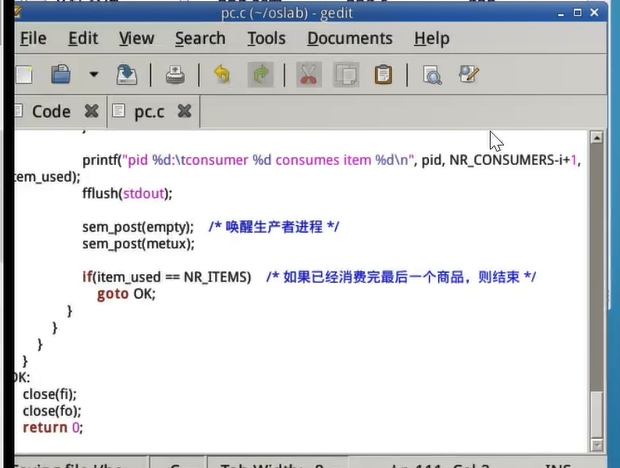Viewport: 620px width, 468px height.
Task: Click the OK: label line
Action: click(22, 377)
